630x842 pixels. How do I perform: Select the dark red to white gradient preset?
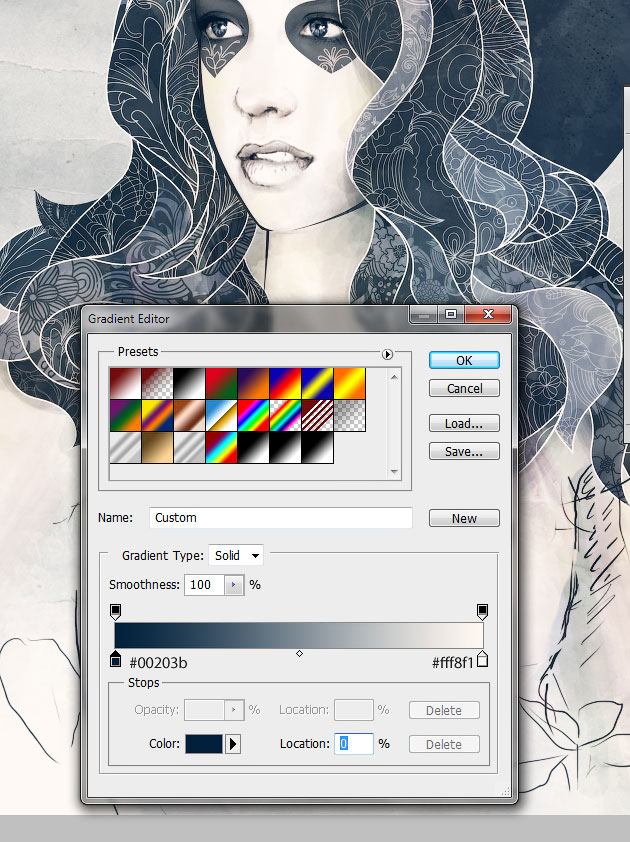125,383
